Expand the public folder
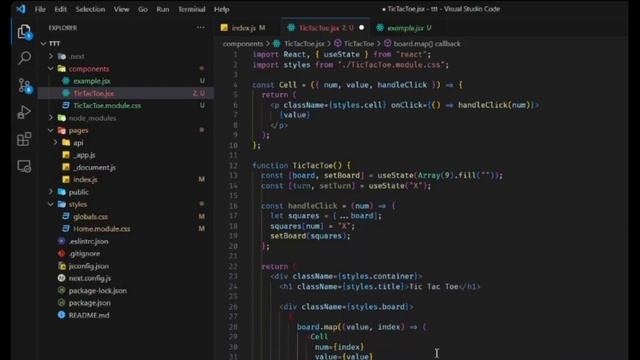 pyautogui.click(x=51, y=192)
